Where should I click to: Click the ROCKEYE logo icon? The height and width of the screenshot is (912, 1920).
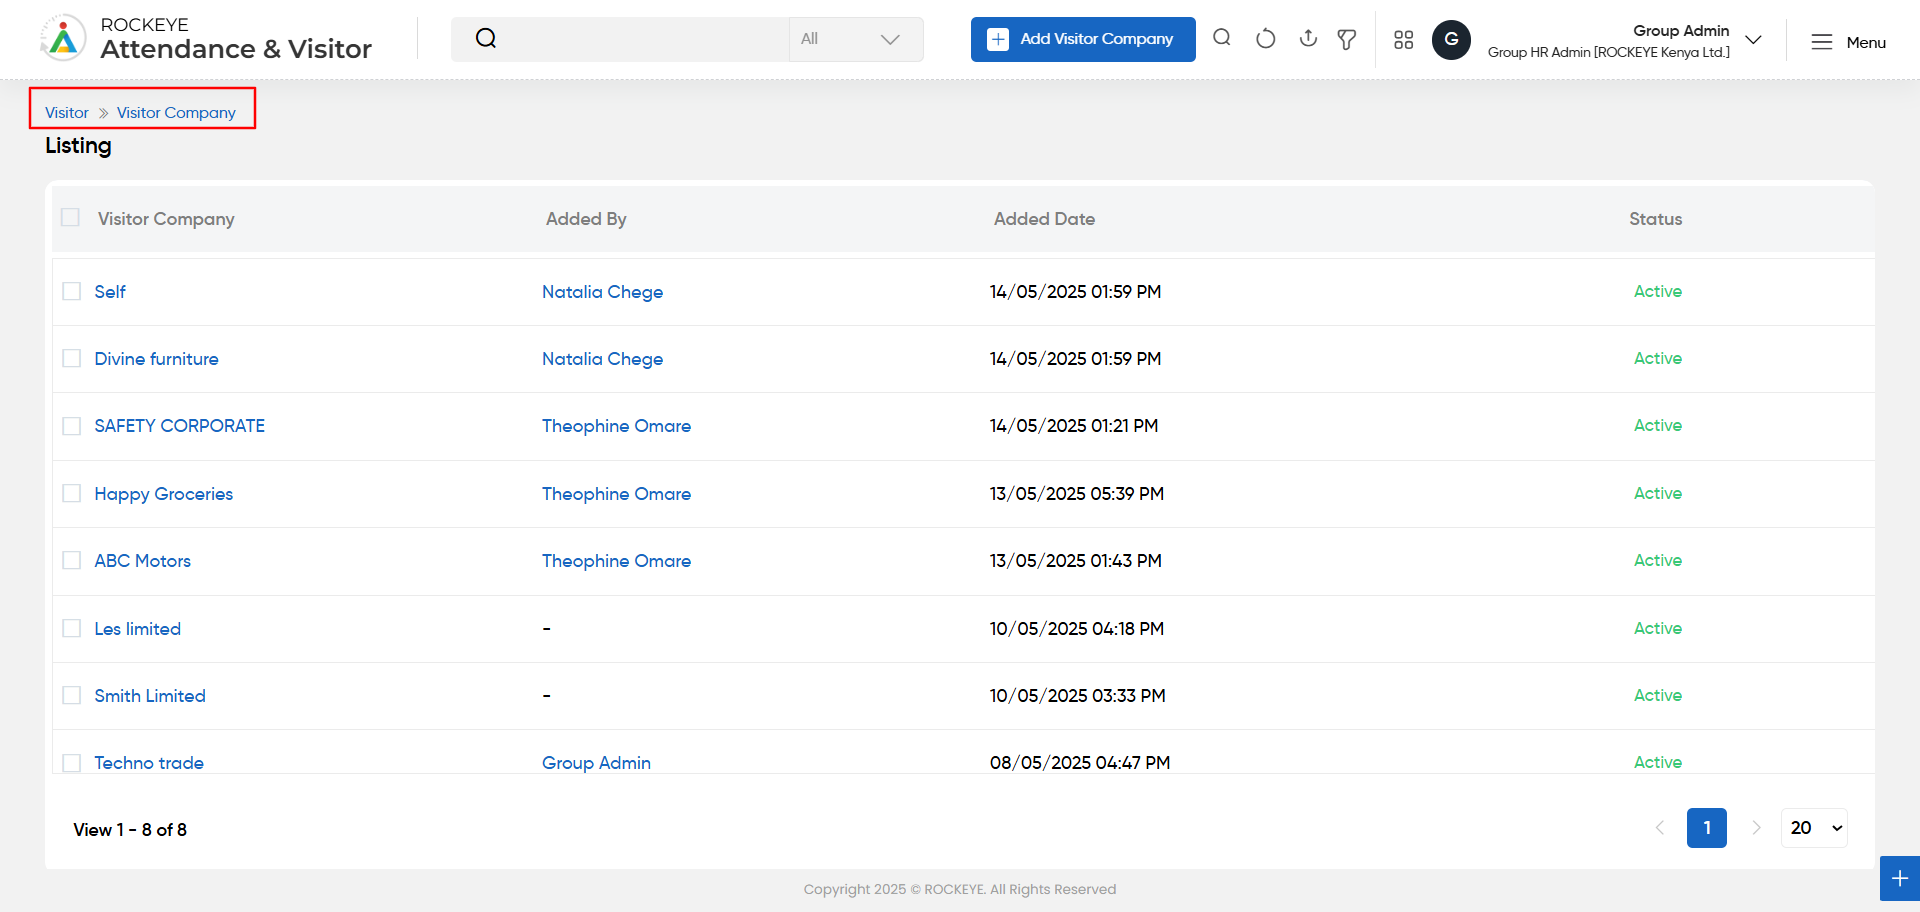[x=63, y=39]
